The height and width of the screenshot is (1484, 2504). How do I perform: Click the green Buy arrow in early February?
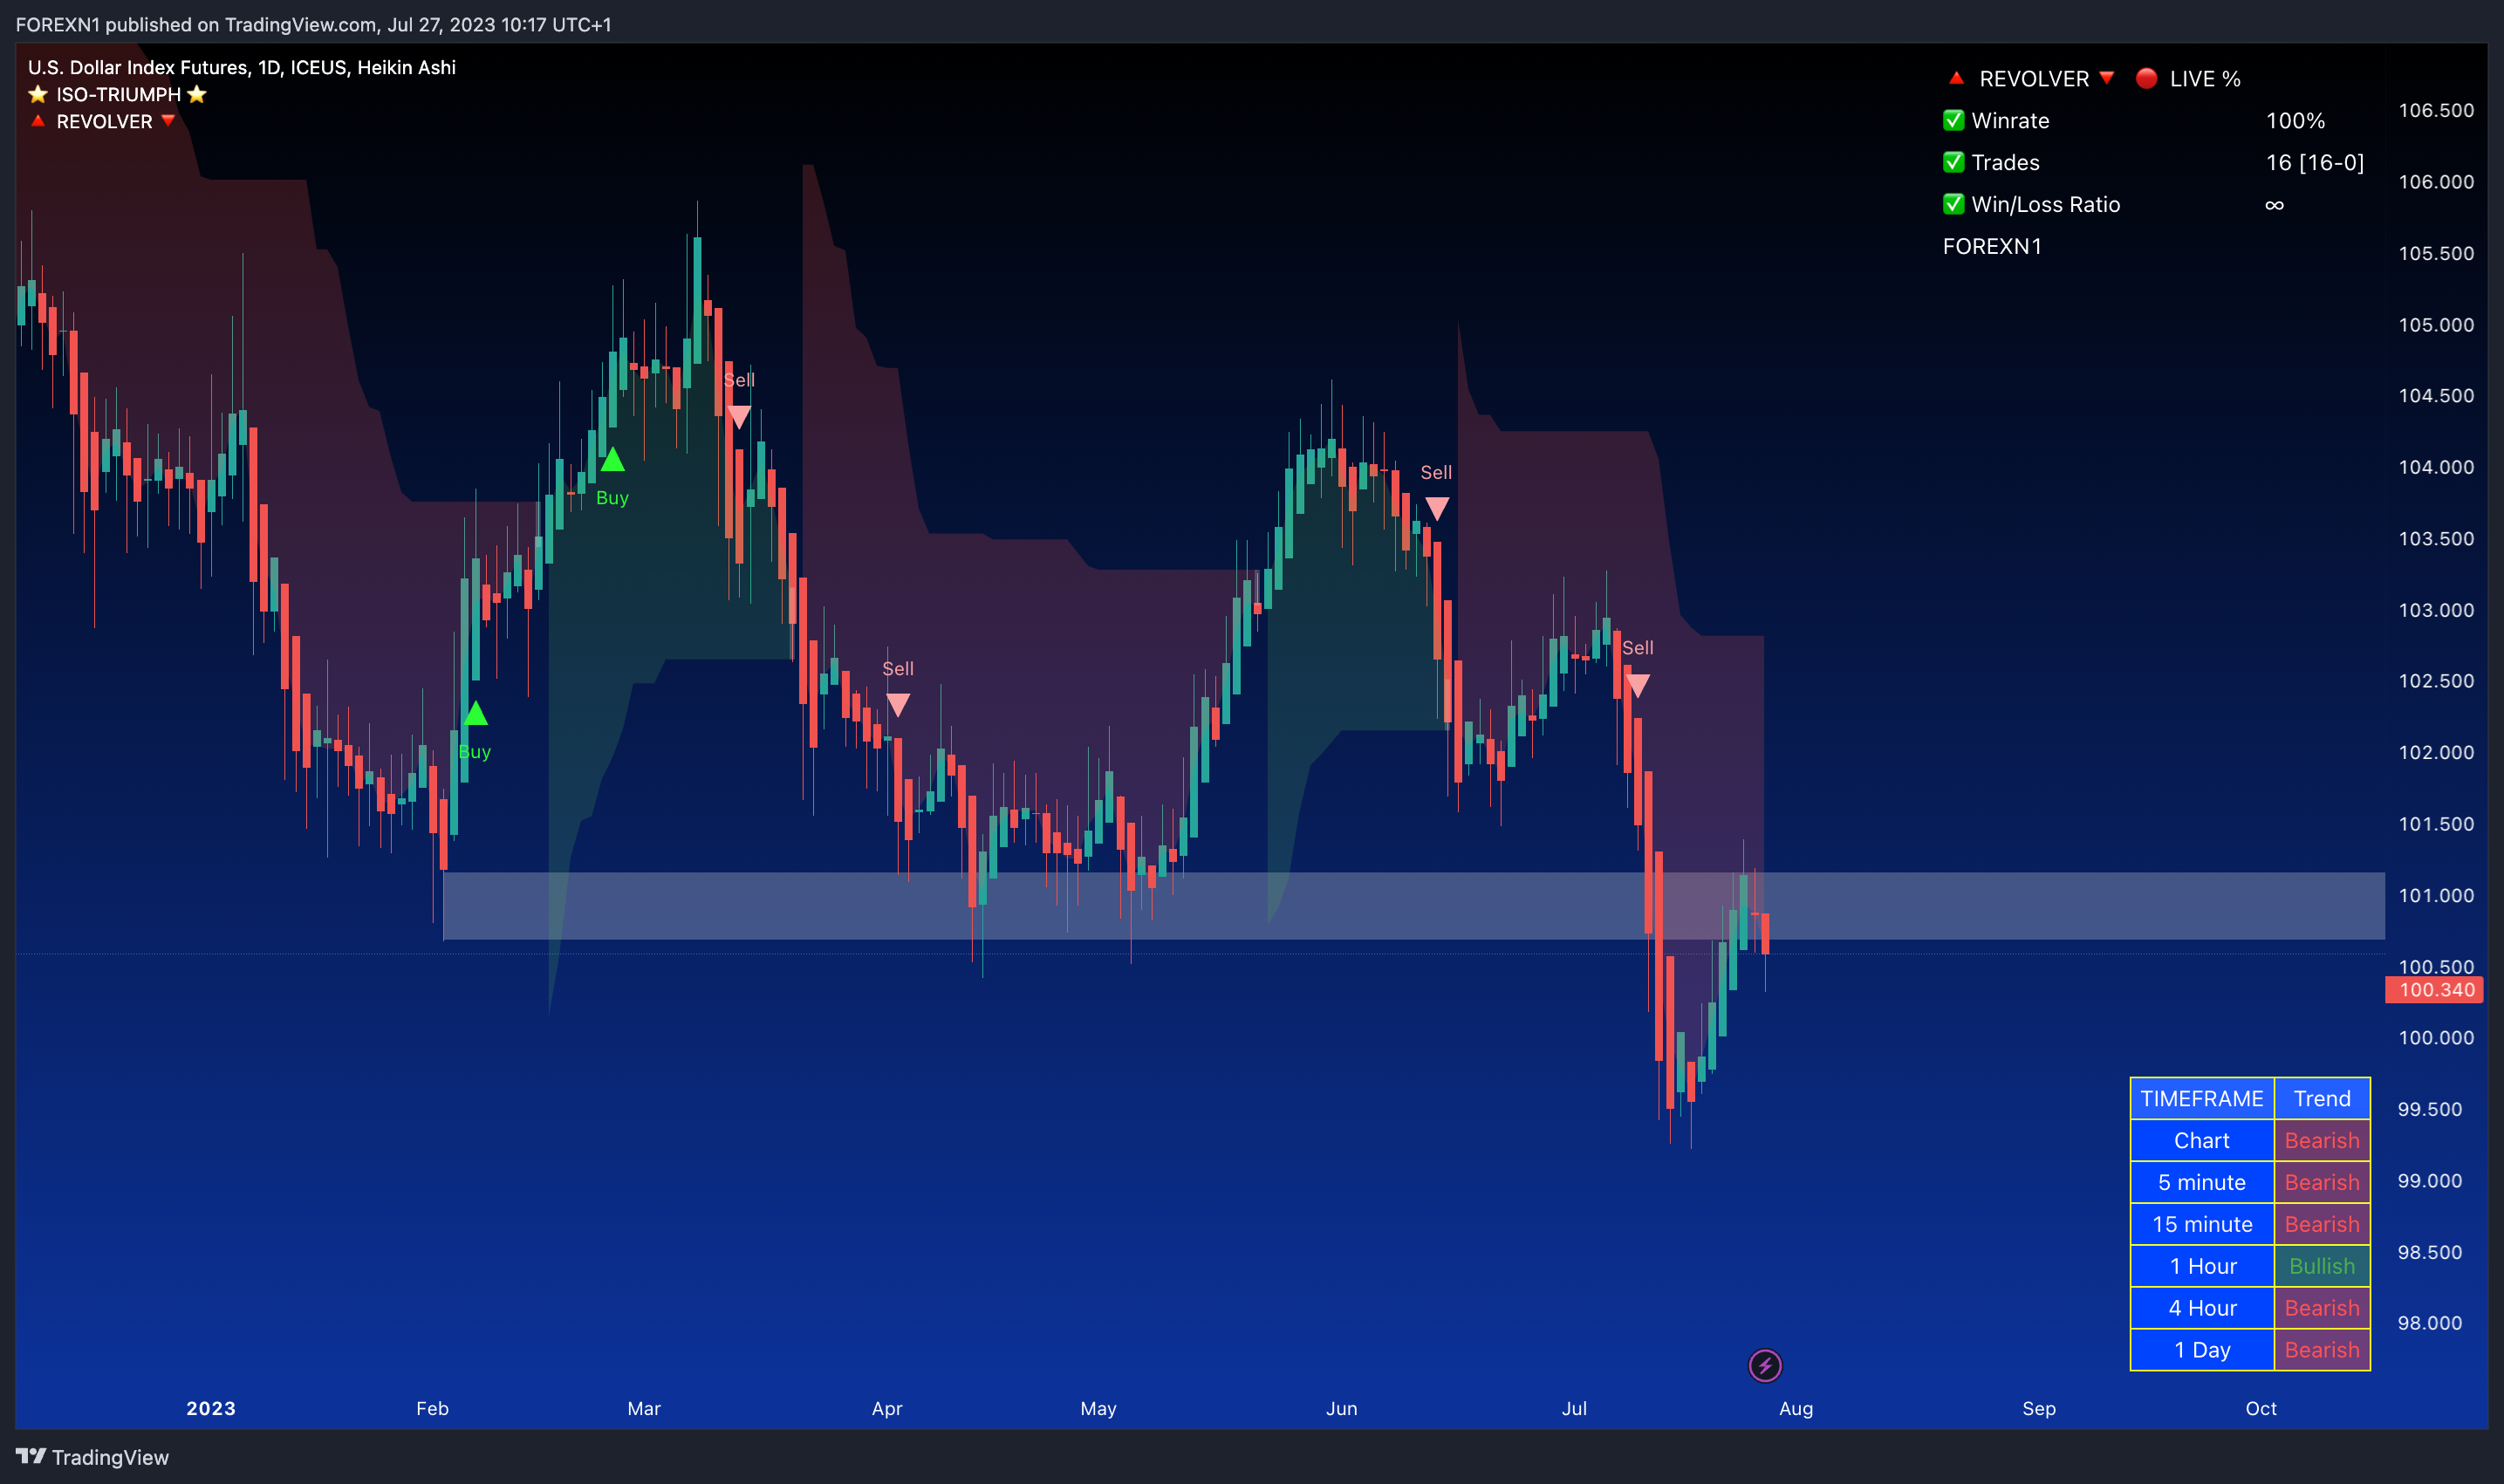pyautogui.click(x=475, y=713)
